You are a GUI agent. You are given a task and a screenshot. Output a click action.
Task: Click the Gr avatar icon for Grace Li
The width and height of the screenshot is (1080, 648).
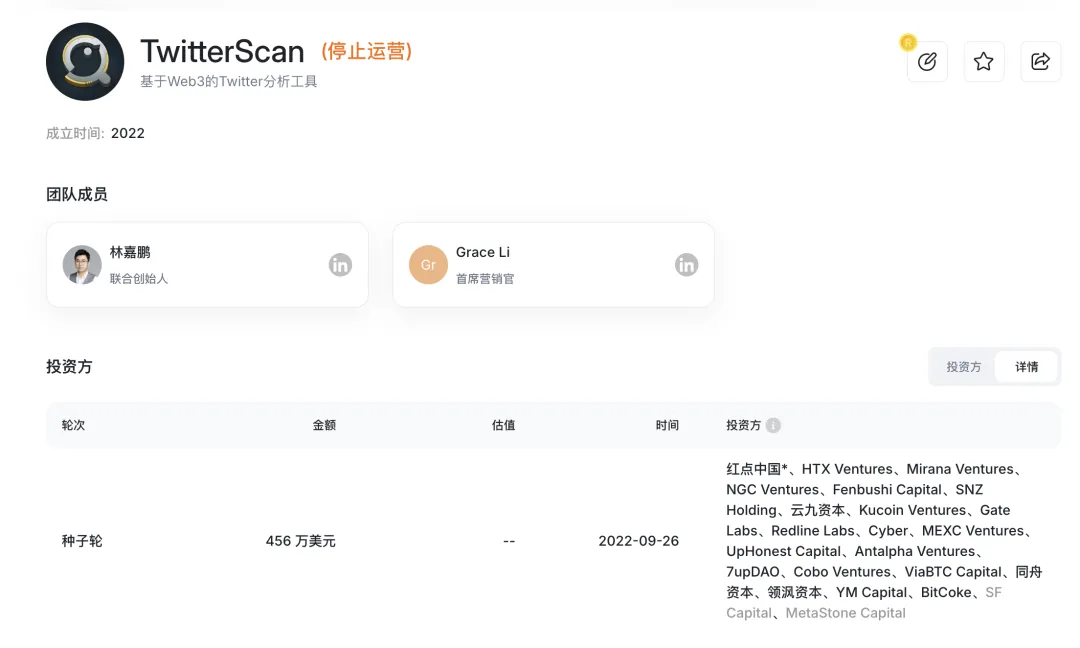(x=428, y=265)
